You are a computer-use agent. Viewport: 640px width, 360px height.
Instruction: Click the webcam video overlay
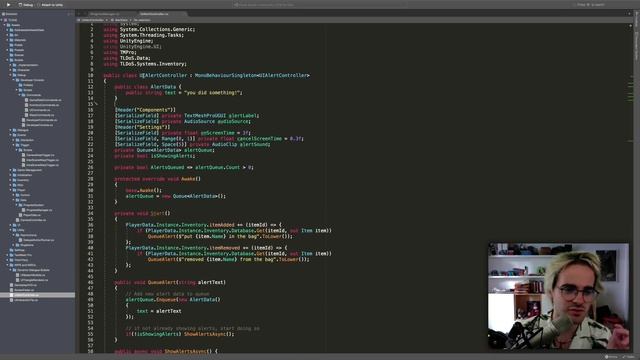558,296
